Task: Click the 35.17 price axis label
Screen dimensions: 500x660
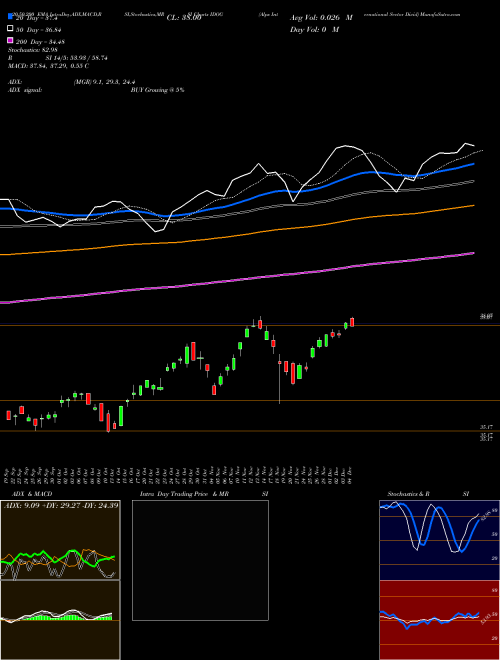Action: tap(486, 427)
